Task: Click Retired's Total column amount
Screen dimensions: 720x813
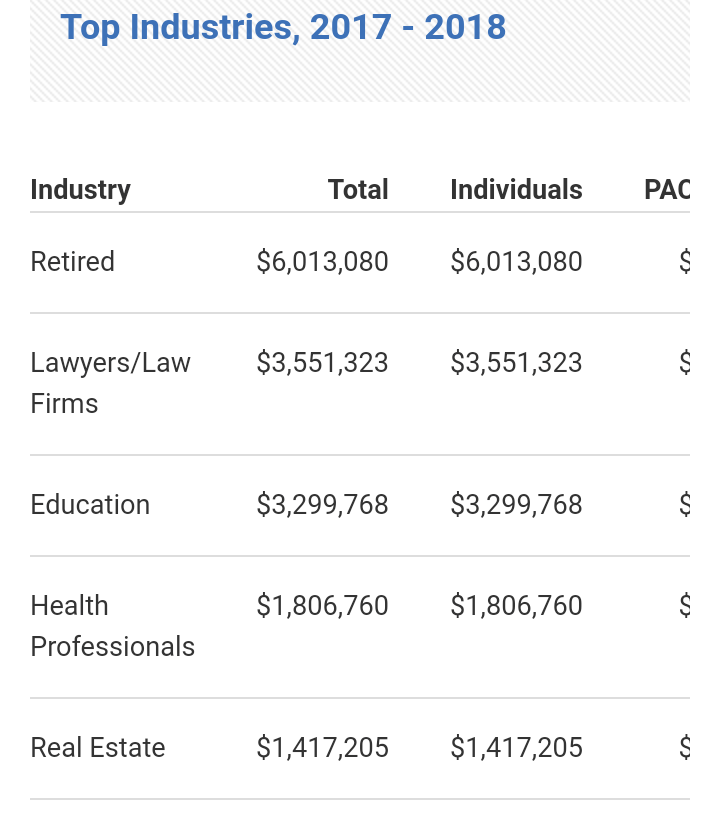Action: [x=322, y=262]
